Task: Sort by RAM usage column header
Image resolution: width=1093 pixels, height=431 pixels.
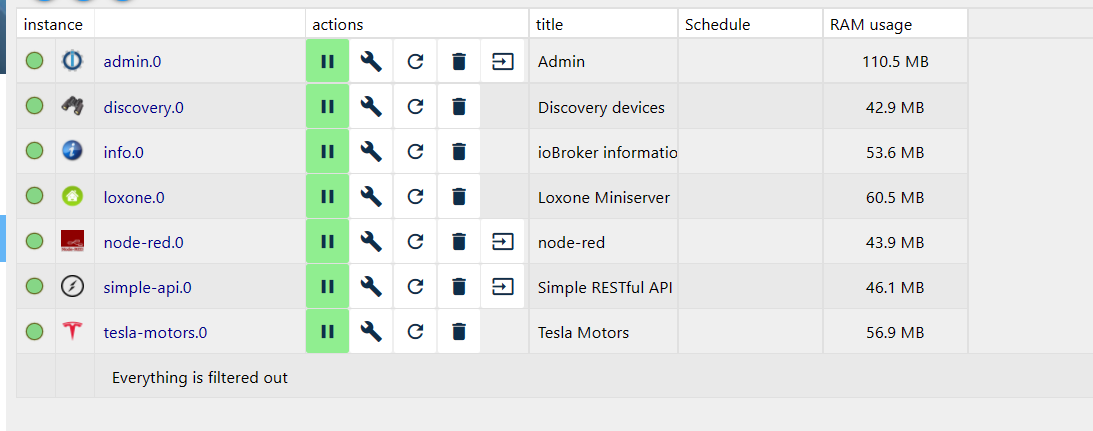Action: coord(871,24)
